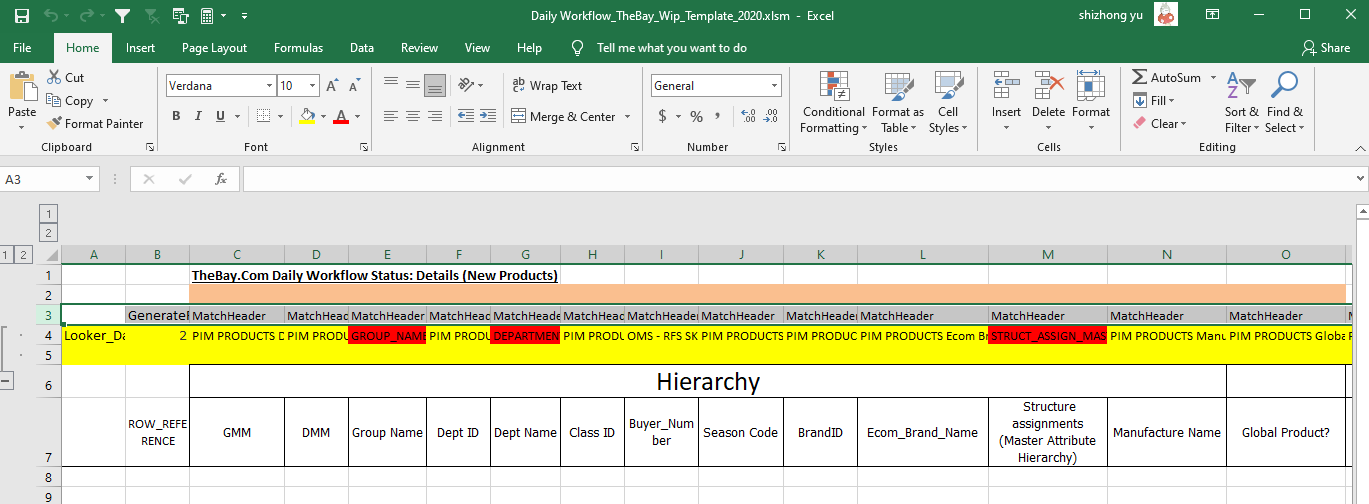Increase font size with the large A icon

pos(332,86)
